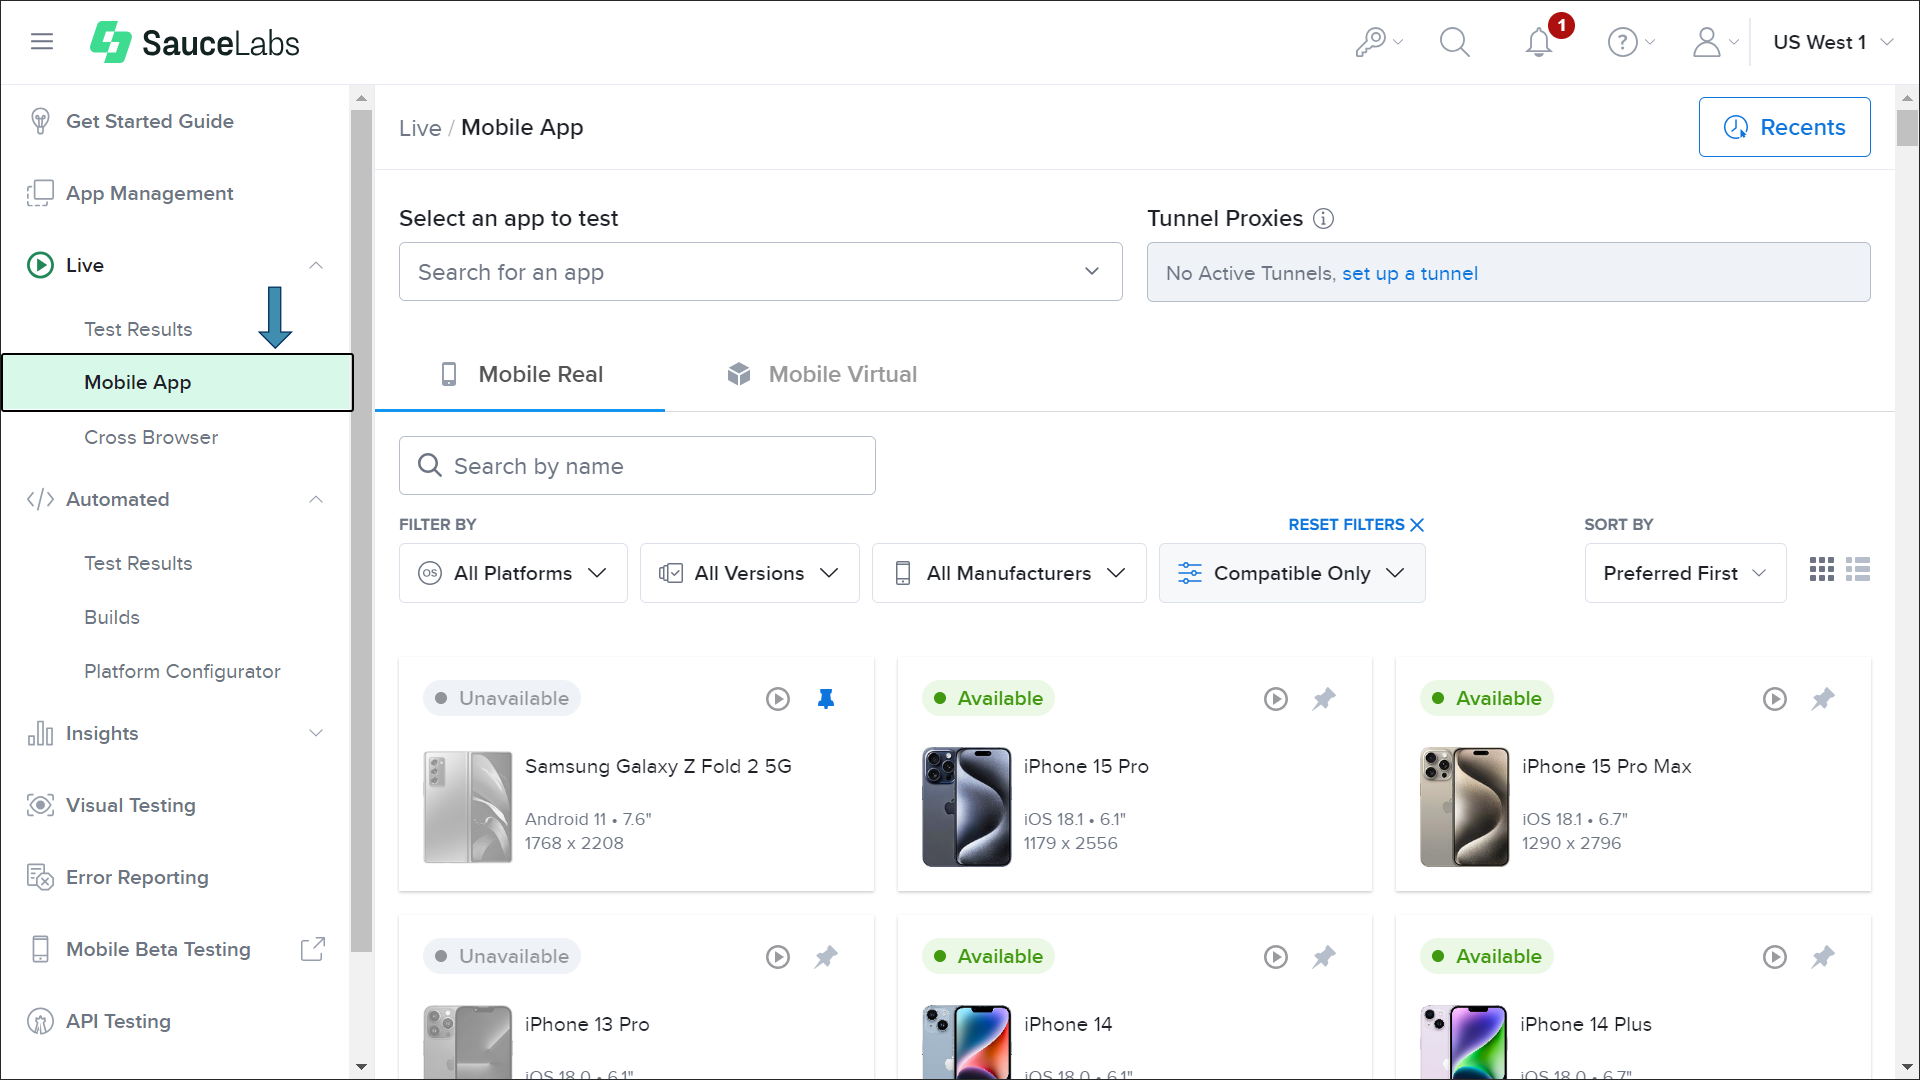
Task: Open the notifications bell
Action: pyautogui.click(x=1539, y=42)
